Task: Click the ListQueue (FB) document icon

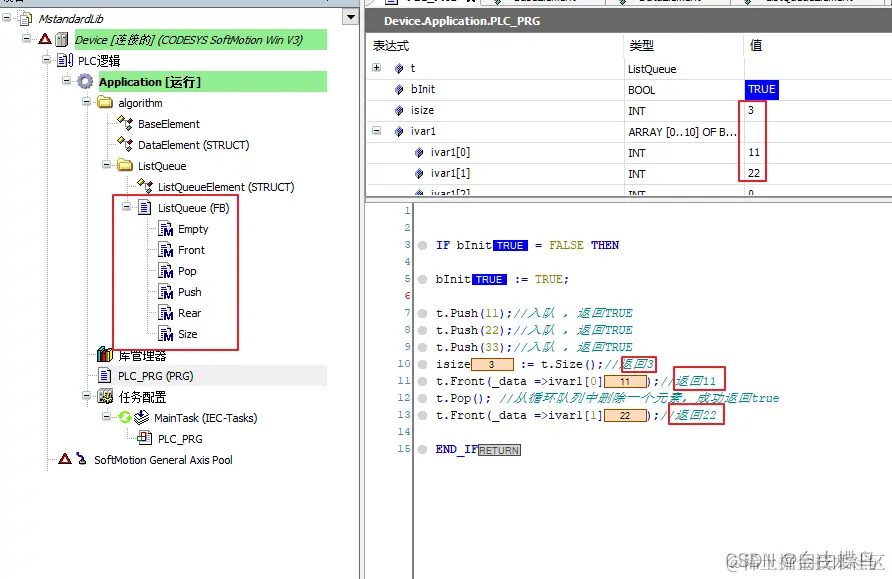Action: coord(145,208)
